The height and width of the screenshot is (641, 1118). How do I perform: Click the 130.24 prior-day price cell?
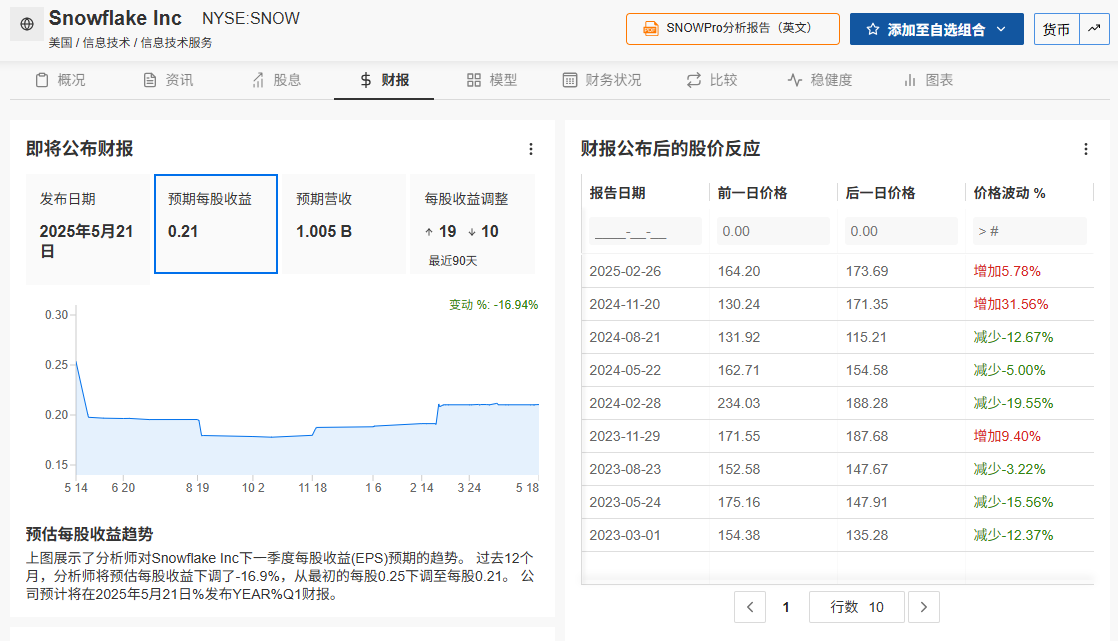point(738,304)
